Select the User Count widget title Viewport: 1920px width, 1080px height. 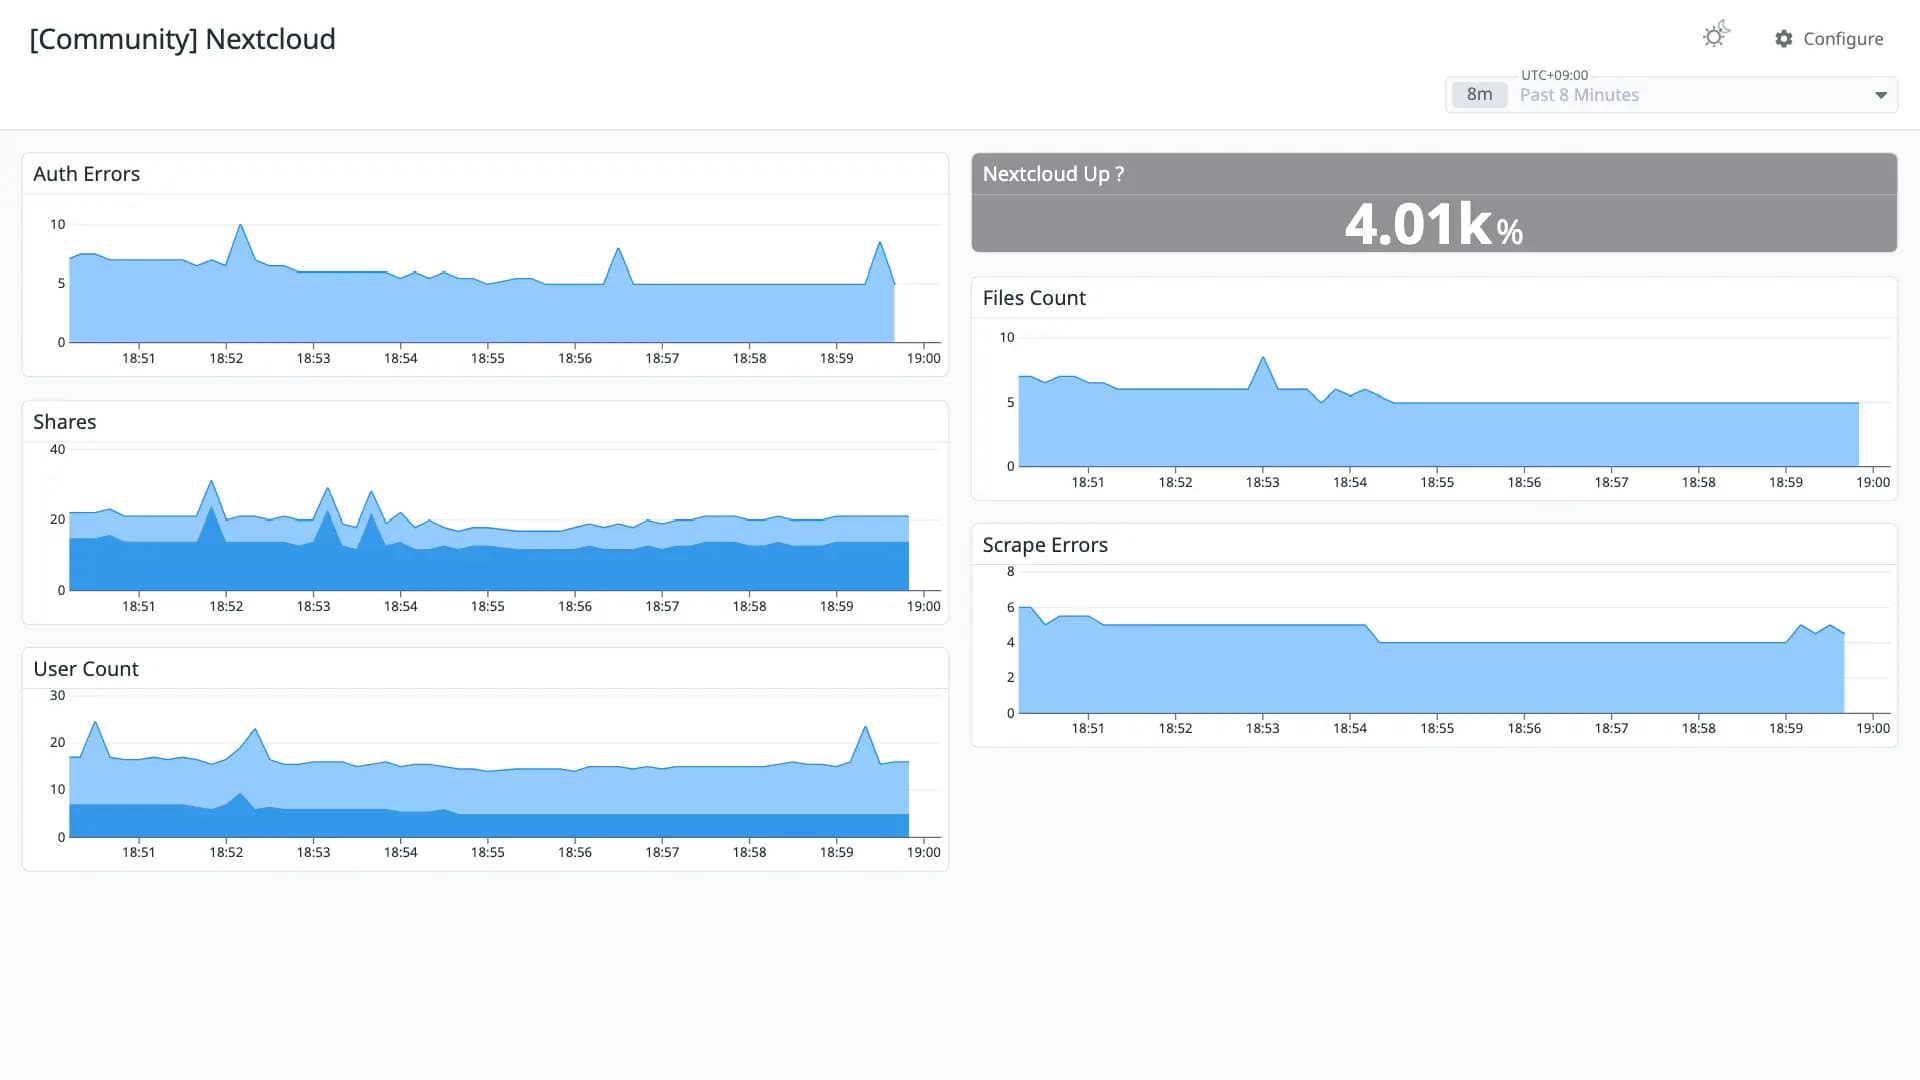(x=86, y=669)
